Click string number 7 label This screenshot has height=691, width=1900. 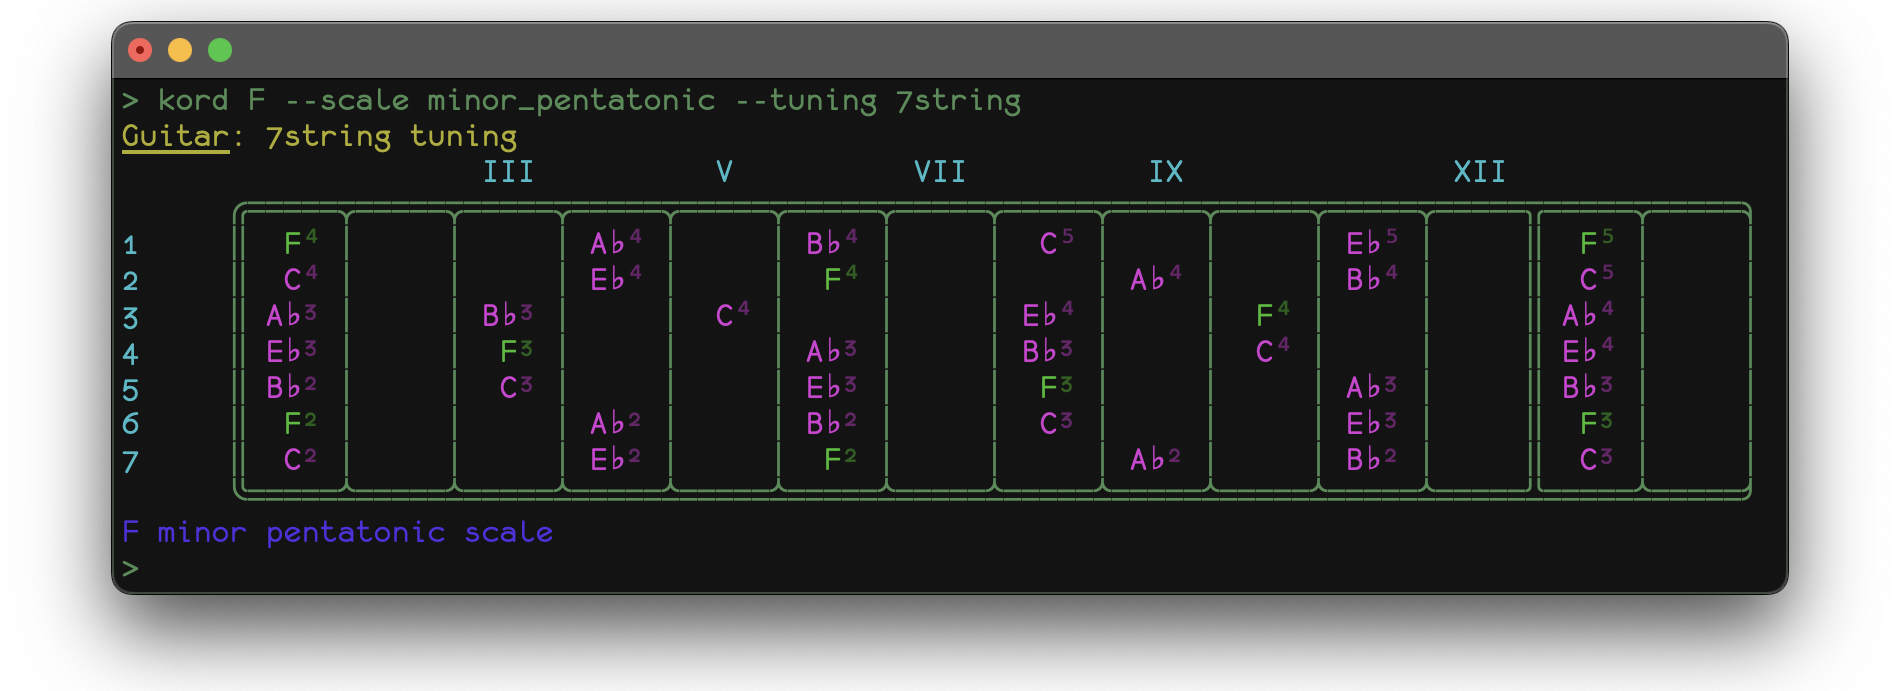pos(130,462)
